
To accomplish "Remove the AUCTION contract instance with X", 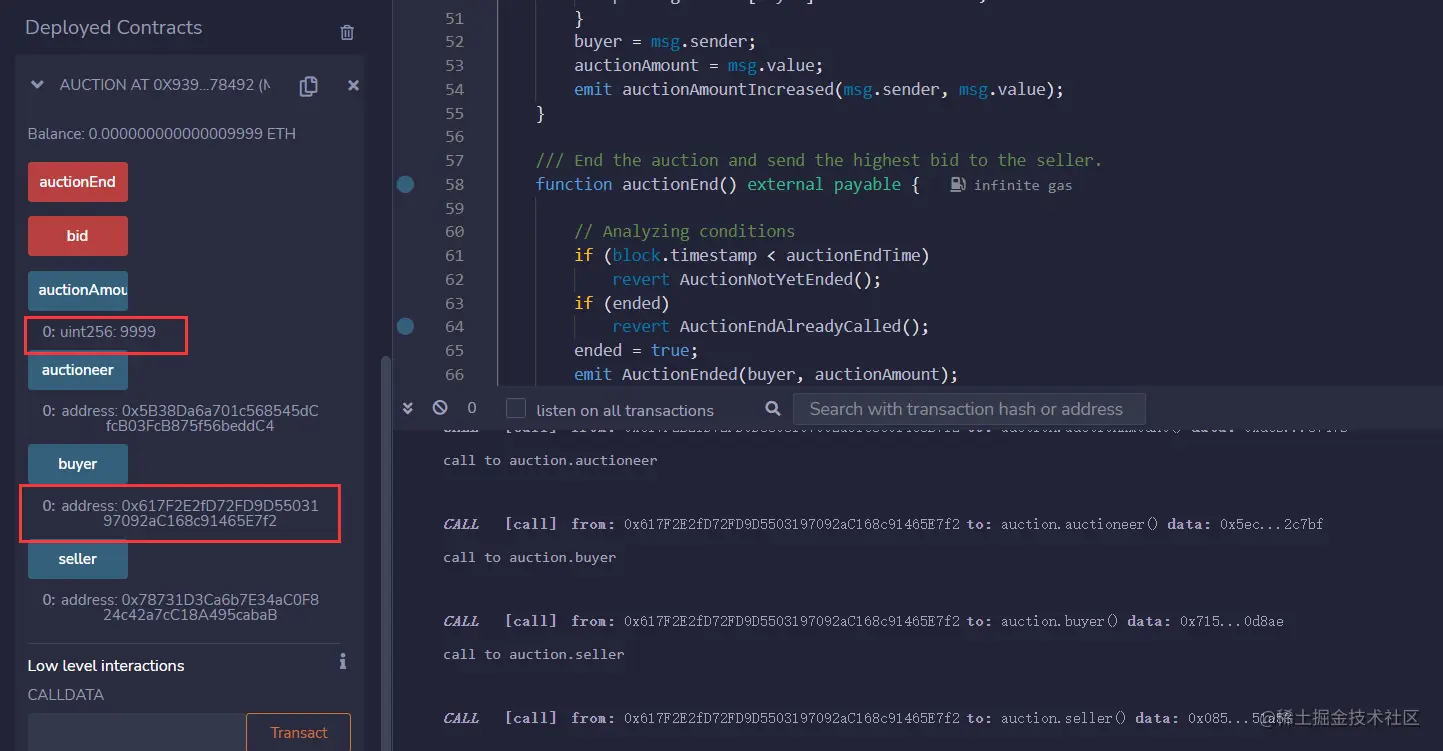I will [x=353, y=86].
